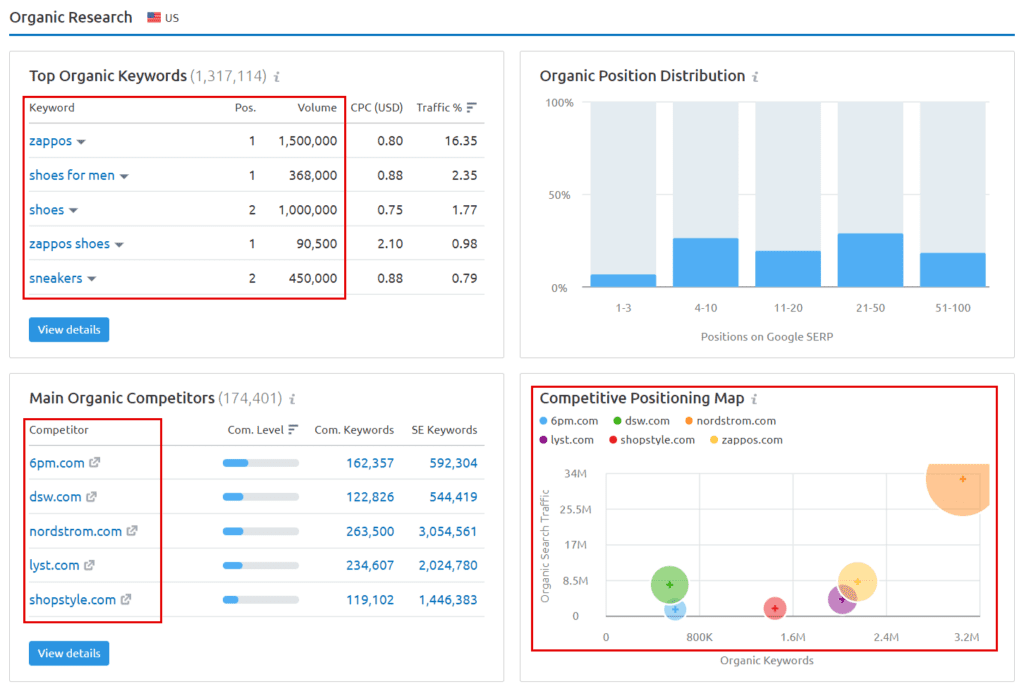
Task: Click SE Keywords value 544,419 for dsw.com
Action: click(453, 497)
